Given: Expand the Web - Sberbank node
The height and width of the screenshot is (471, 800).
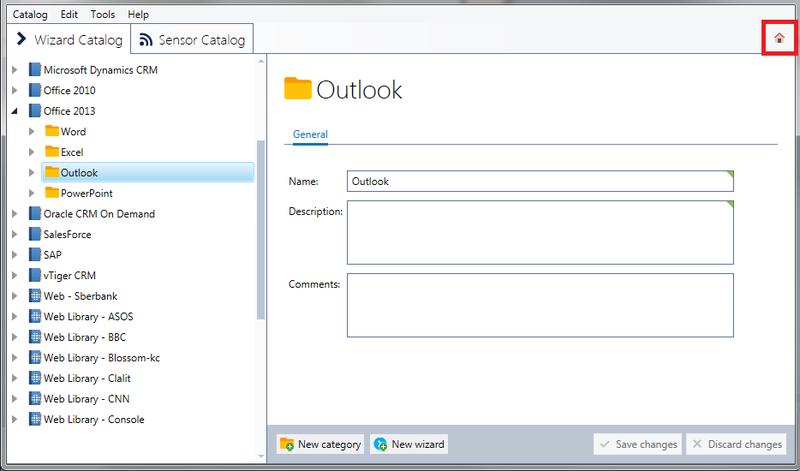Looking at the screenshot, I should (15, 296).
